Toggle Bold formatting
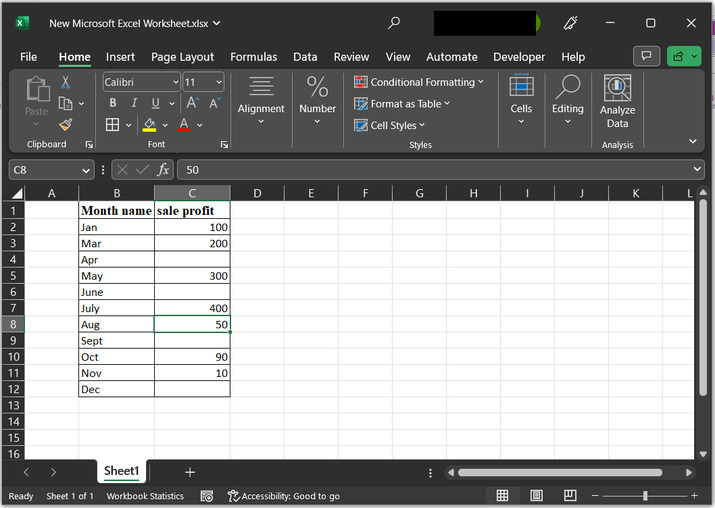 click(x=112, y=103)
